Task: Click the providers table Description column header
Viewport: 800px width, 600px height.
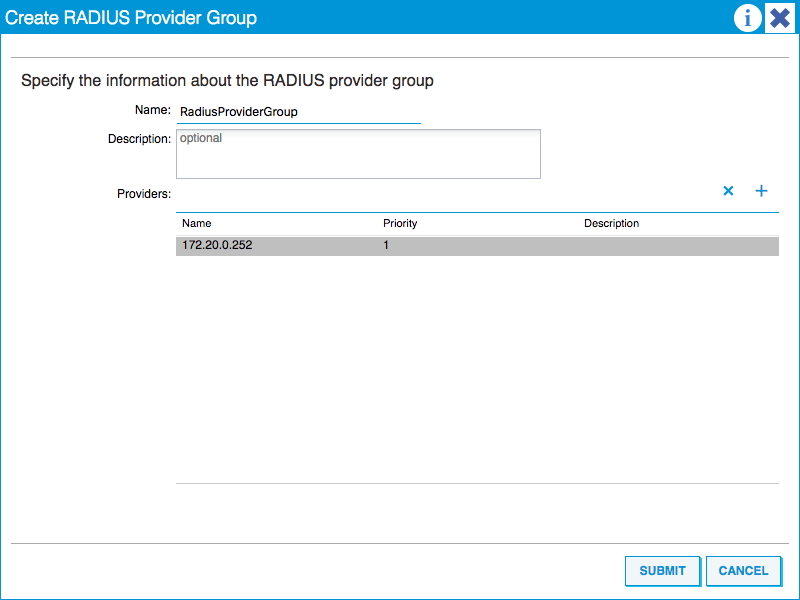Action: (x=611, y=223)
